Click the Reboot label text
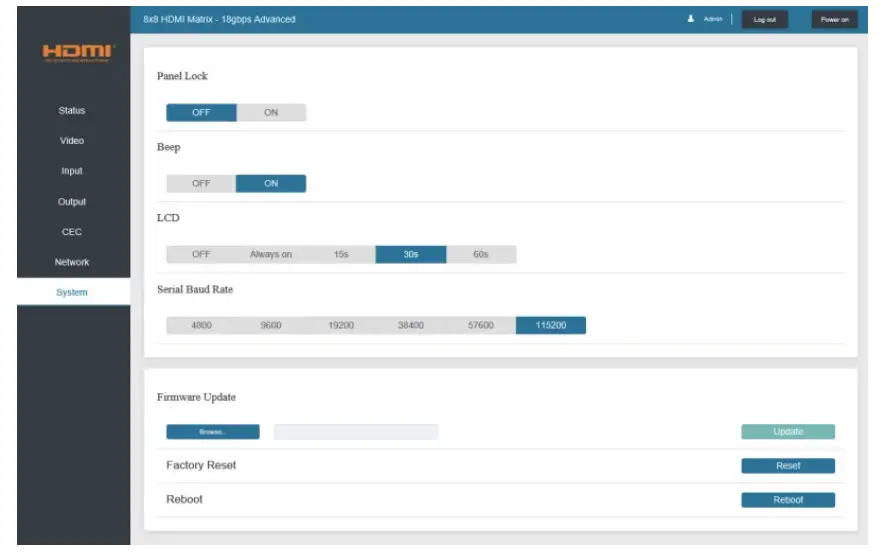This screenshot has width=885, height=554. click(184, 500)
